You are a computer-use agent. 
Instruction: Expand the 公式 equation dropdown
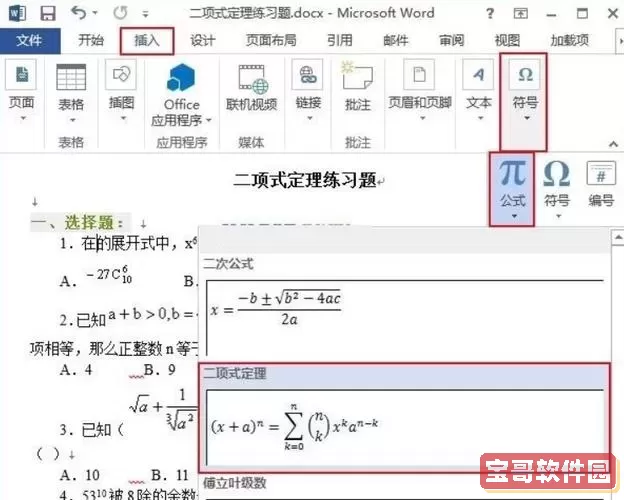pyautogui.click(x=512, y=215)
